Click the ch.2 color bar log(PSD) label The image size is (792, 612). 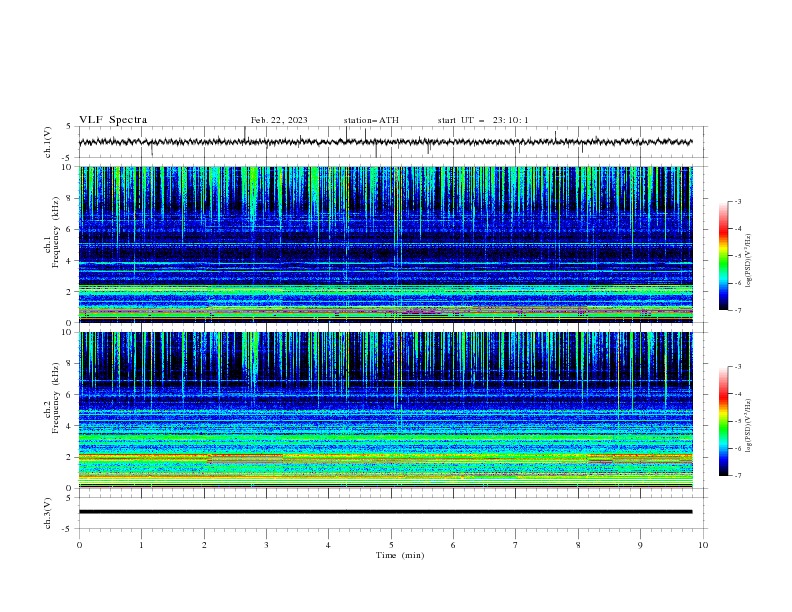click(749, 426)
